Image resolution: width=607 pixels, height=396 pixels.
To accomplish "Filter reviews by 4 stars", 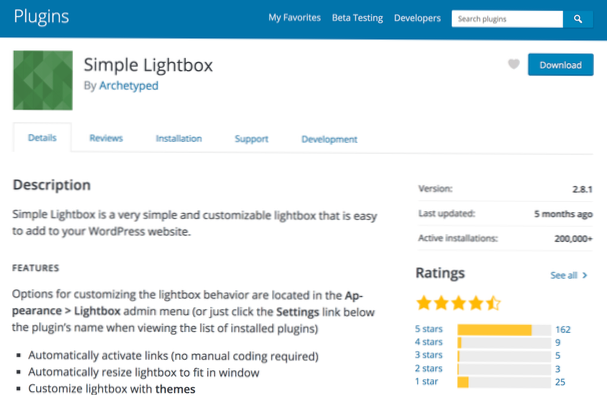I will coord(429,342).
